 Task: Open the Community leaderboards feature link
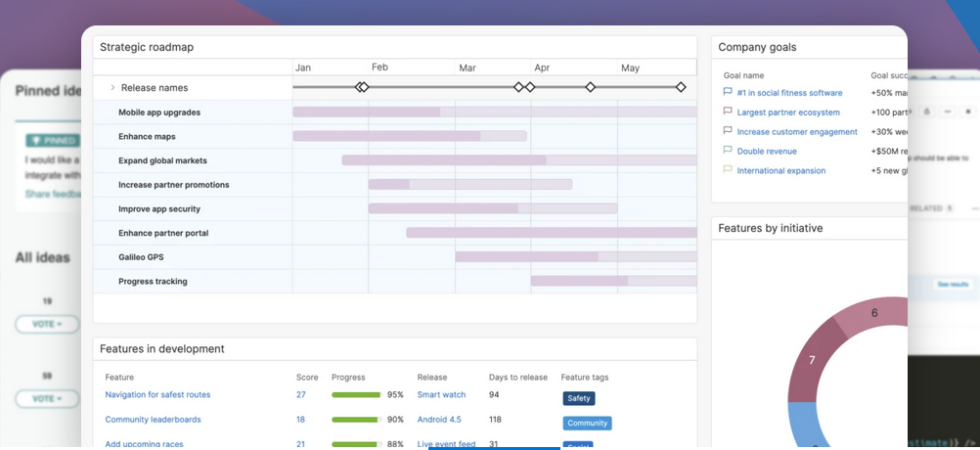(x=153, y=419)
